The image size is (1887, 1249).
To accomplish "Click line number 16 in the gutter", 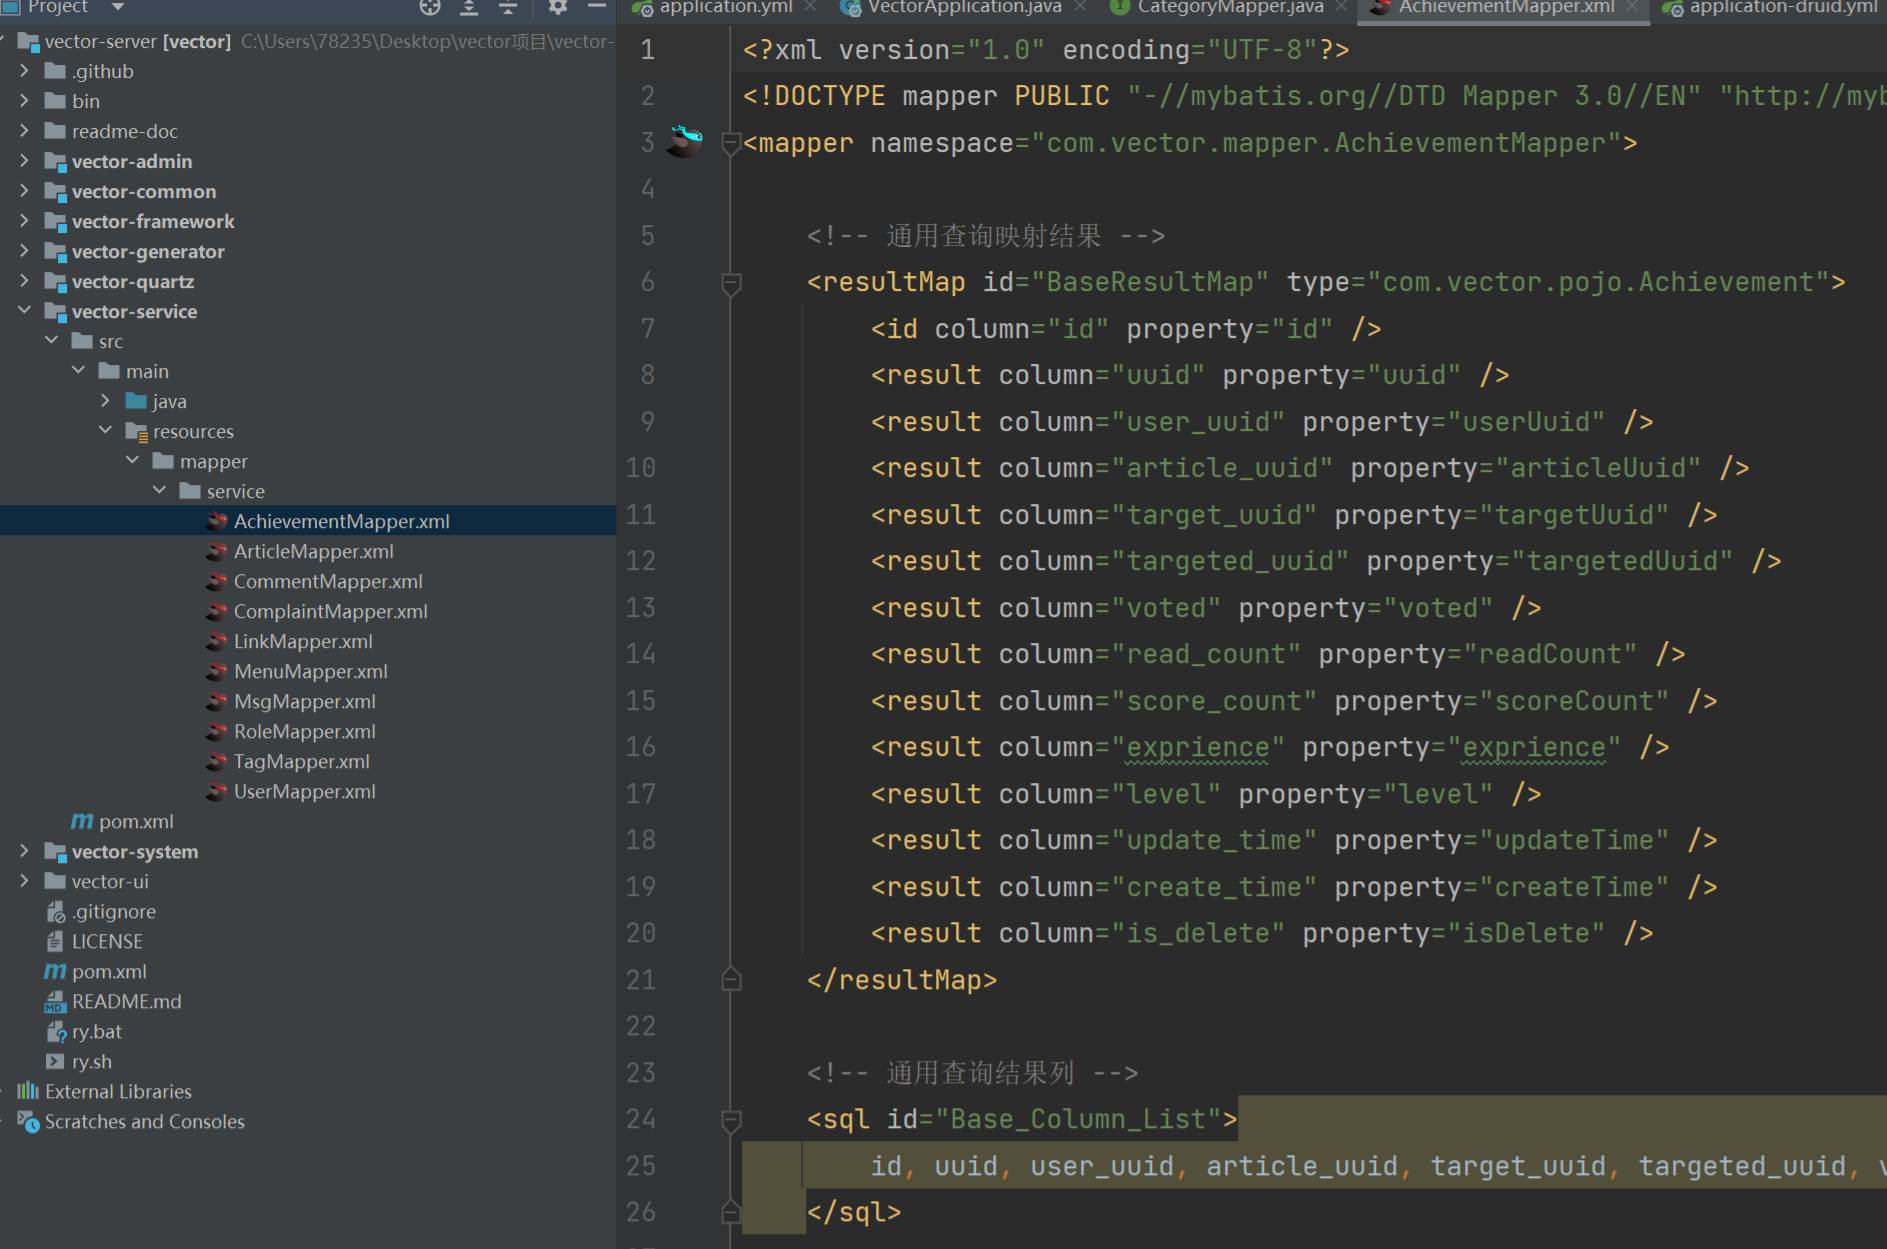I will click(641, 747).
